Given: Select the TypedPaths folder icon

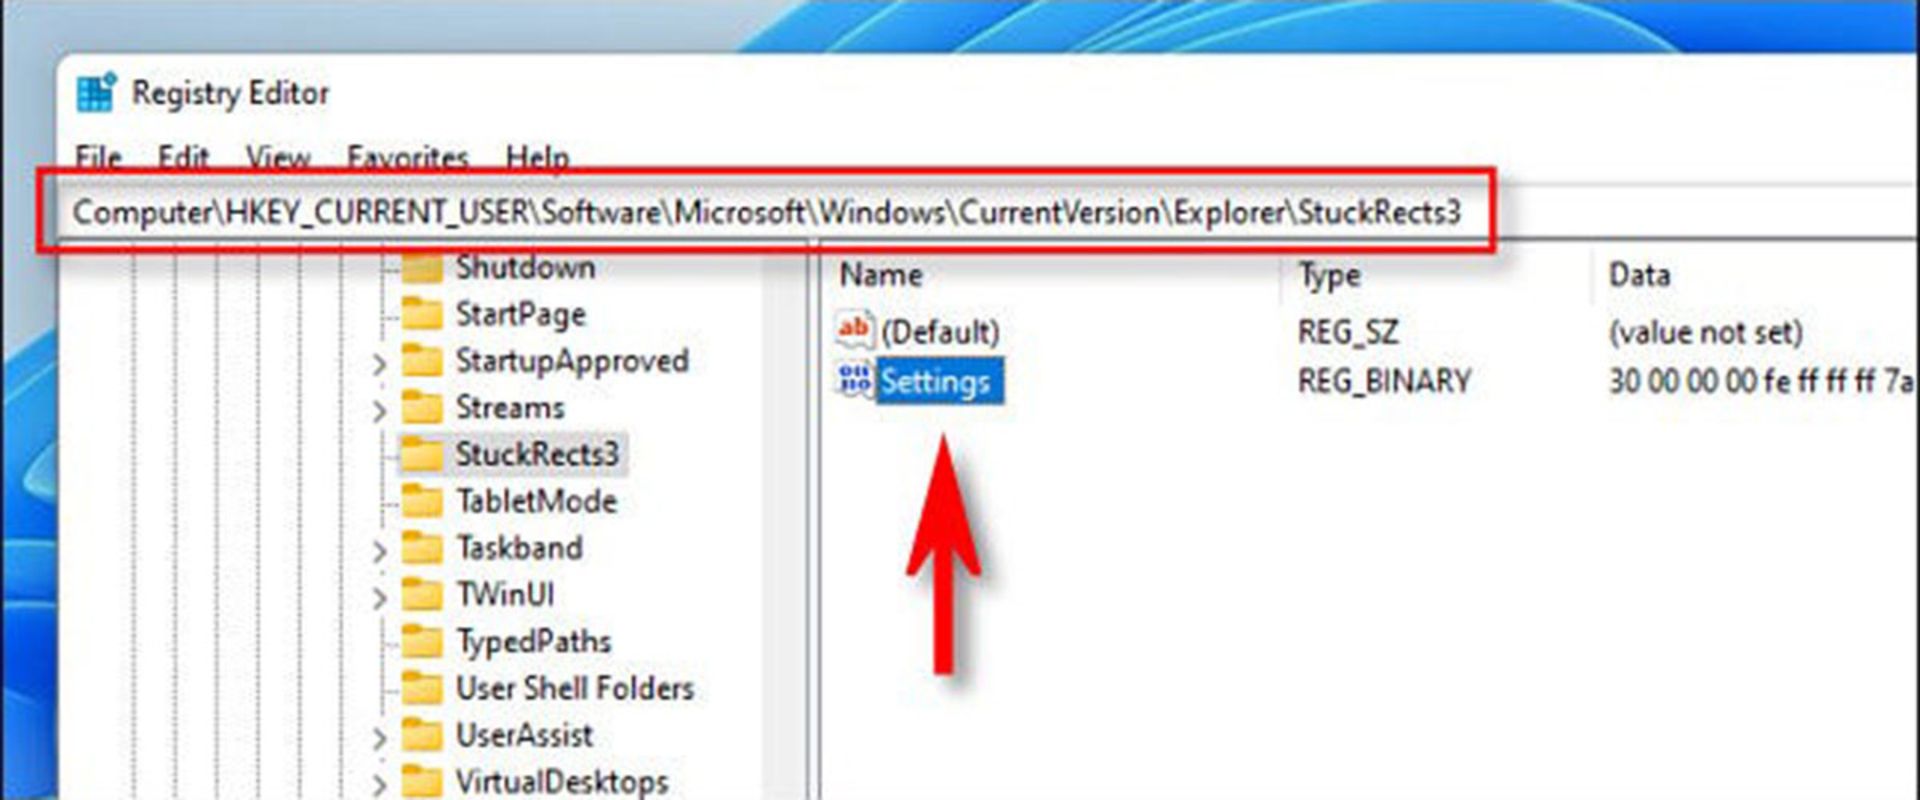Looking at the screenshot, I should (421, 642).
